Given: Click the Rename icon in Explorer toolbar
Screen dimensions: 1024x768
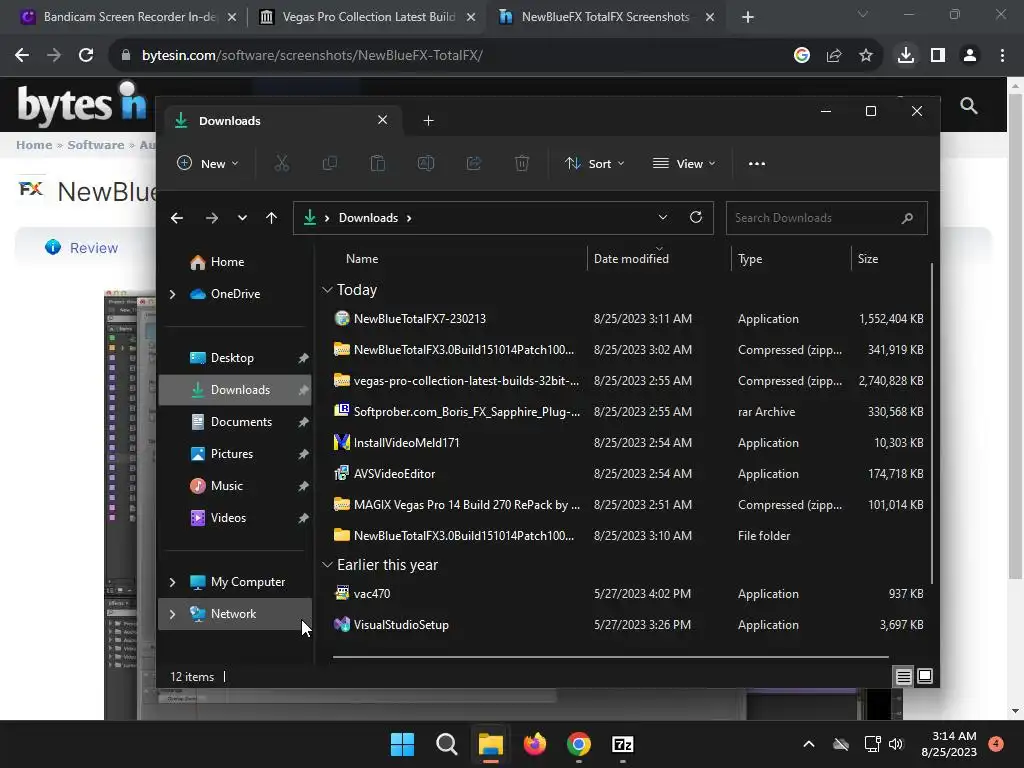Looking at the screenshot, I should pyautogui.click(x=426, y=163).
